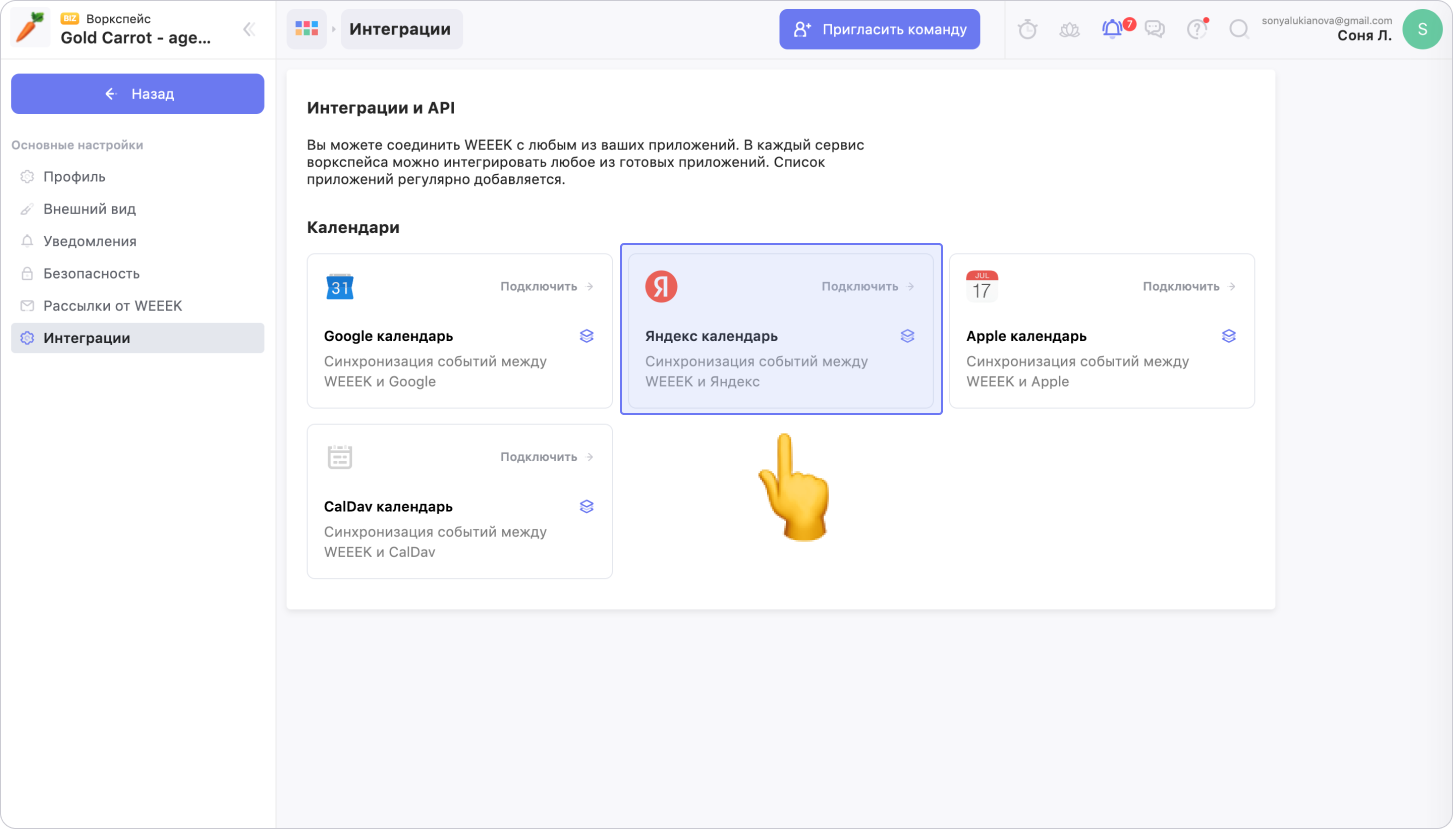The width and height of the screenshot is (1453, 829).
Task: Open the timer stopwatch icon
Action: (1027, 29)
